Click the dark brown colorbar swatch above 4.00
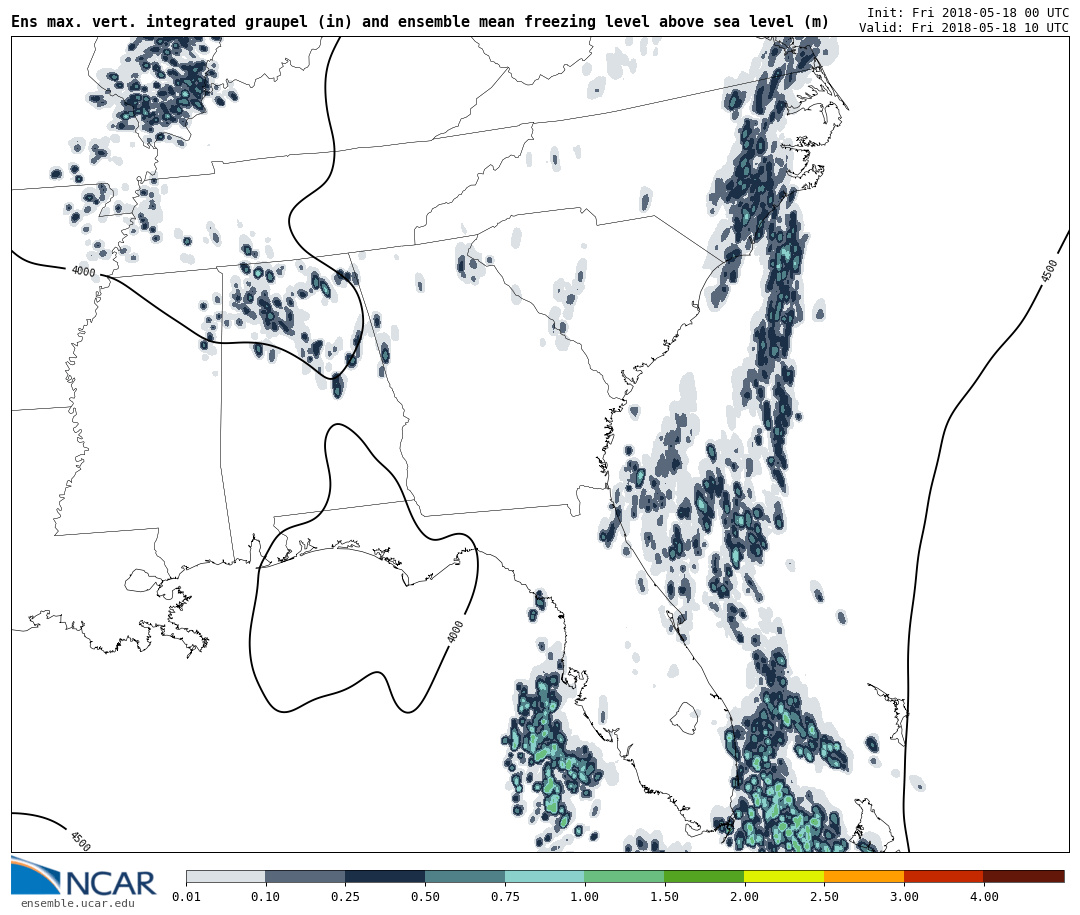Image resolution: width=1080 pixels, height=915 pixels. point(1023,876)
